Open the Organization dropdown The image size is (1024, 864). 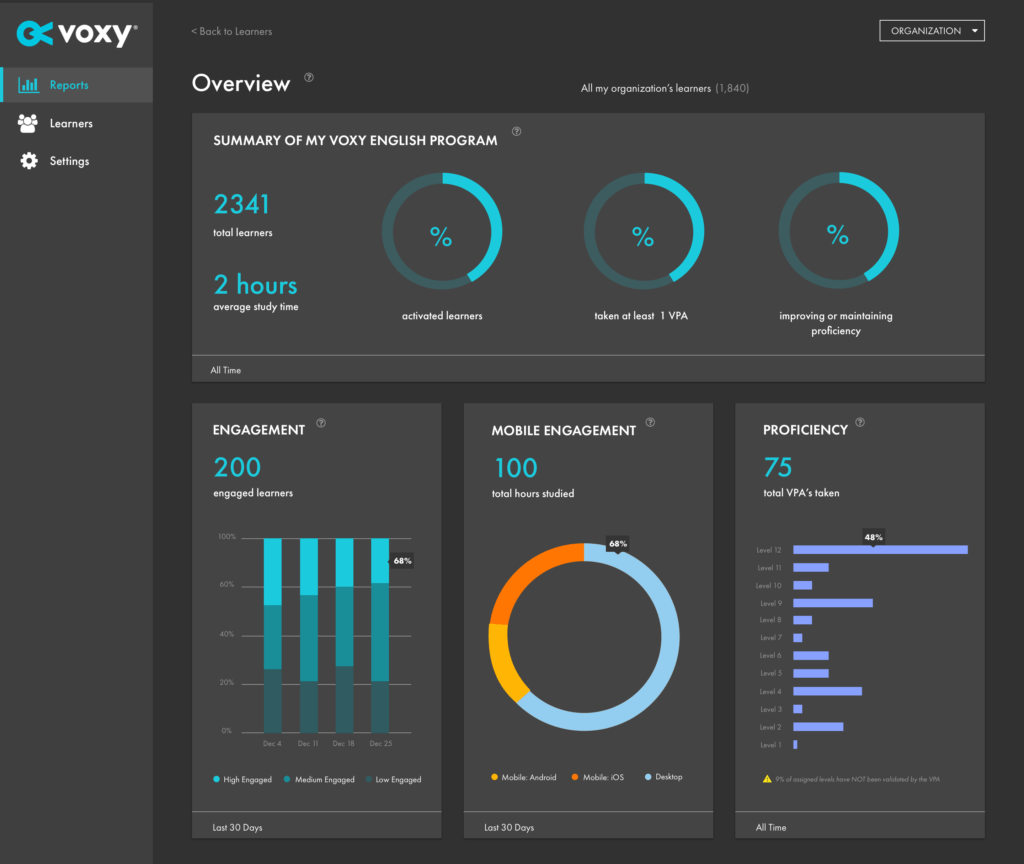tap(931, 30)
